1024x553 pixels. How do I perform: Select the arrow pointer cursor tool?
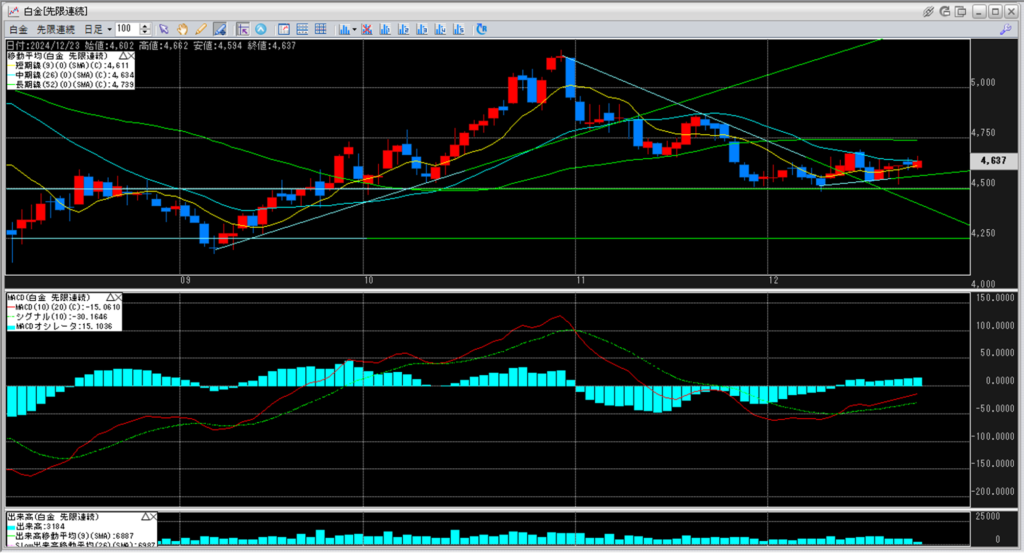[165, 30]
